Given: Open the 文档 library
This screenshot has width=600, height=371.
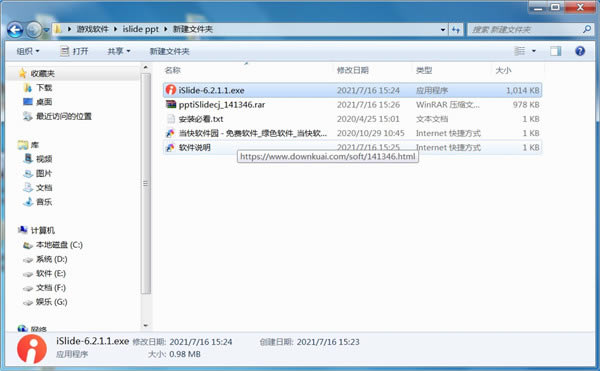Looking at the screenshot, I should [x=44, y=188].
